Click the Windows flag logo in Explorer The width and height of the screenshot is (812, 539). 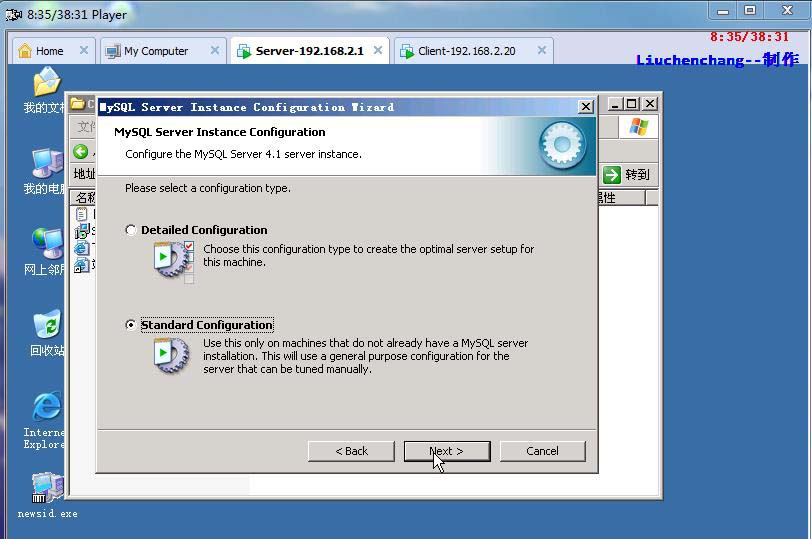(639, 127)
